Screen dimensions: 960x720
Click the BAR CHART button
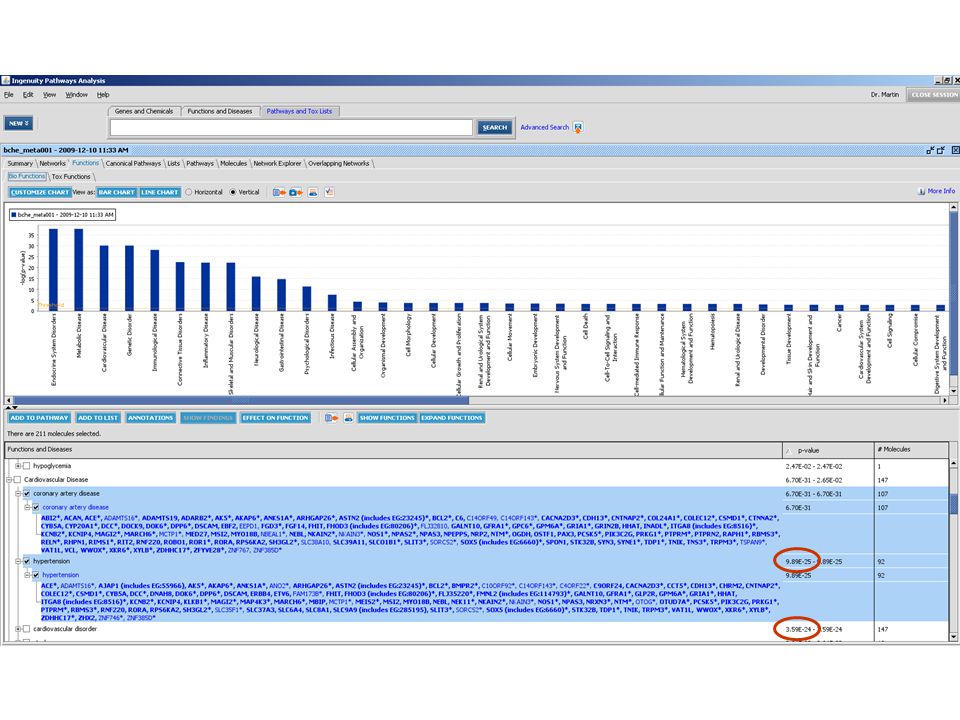tap(116, 192)
